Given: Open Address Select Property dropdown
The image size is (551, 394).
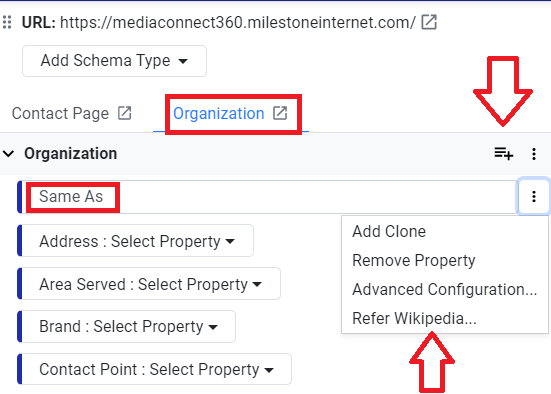Looking at the screenshot, I should (137, 241).
